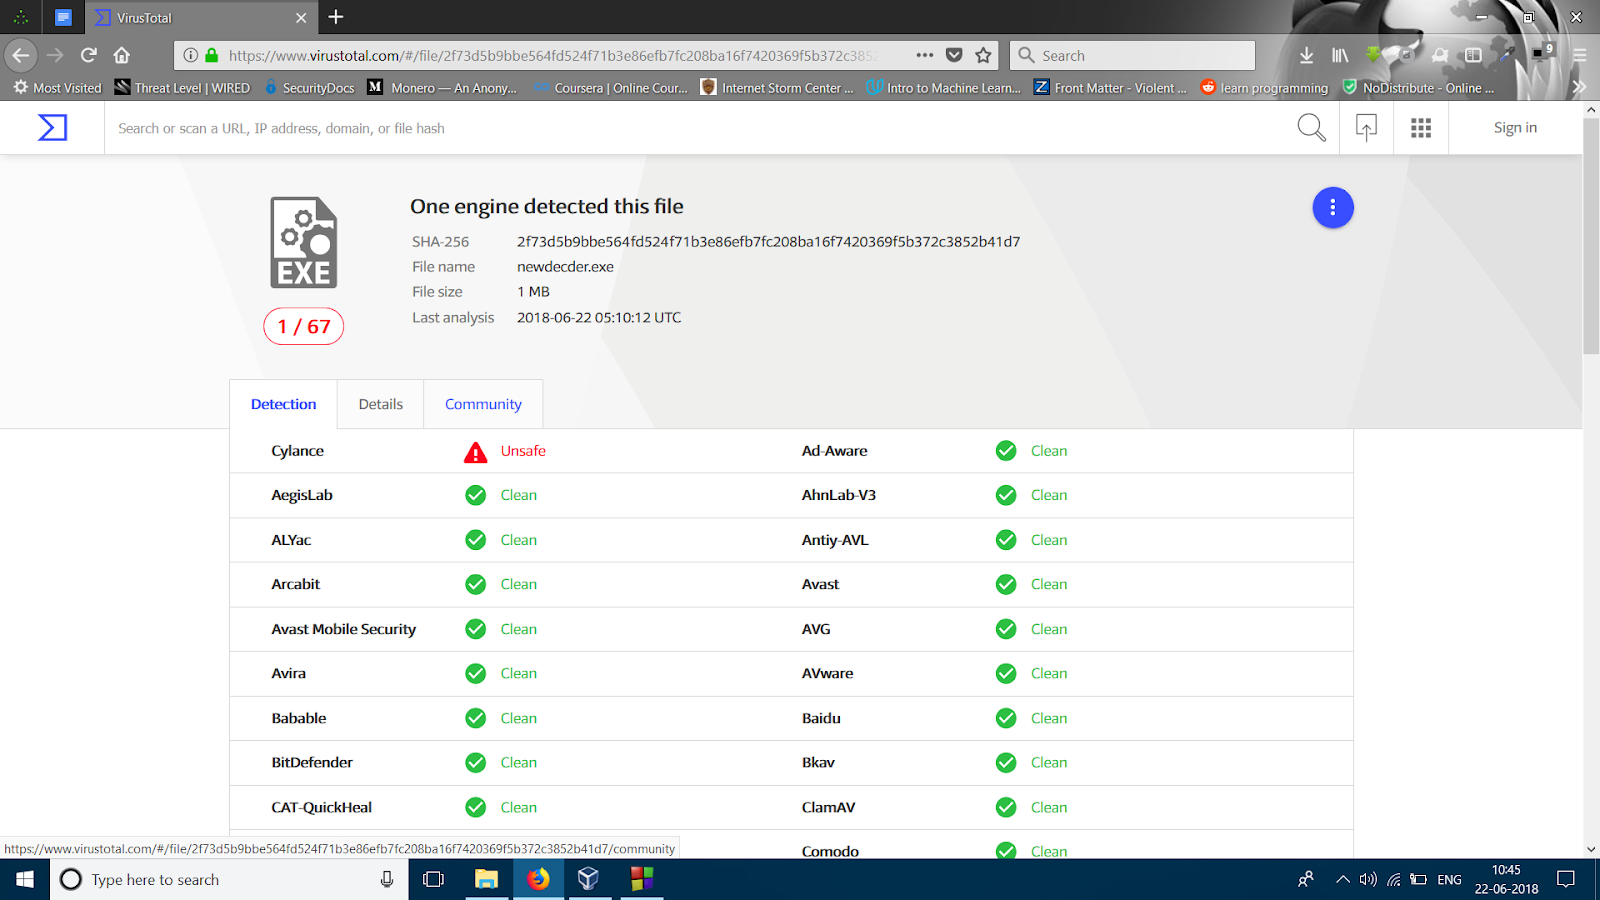Image resolution: width=1600 pixels, height=900 pixels.
Task: Save page to Pocket icon
Action: tap(954, 55)
